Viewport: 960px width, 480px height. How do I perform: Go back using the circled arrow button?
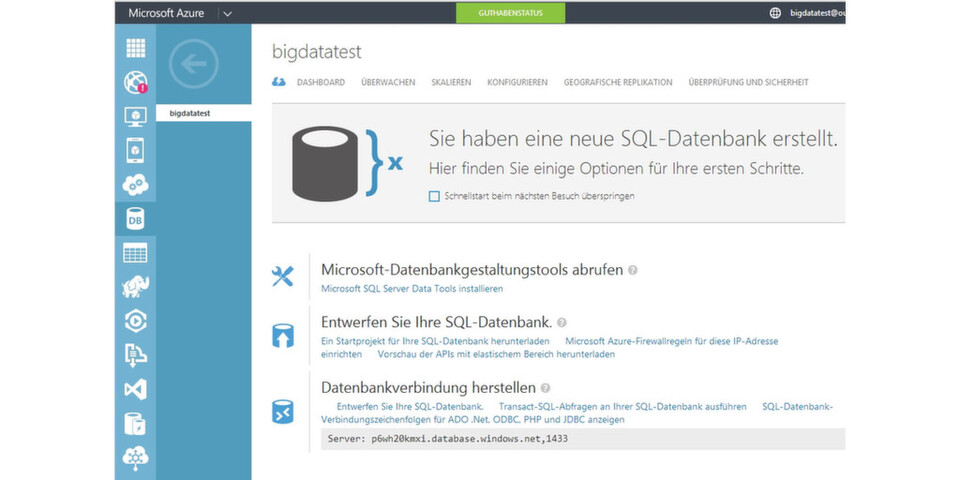pyautogui.click(x=193, y=64)
